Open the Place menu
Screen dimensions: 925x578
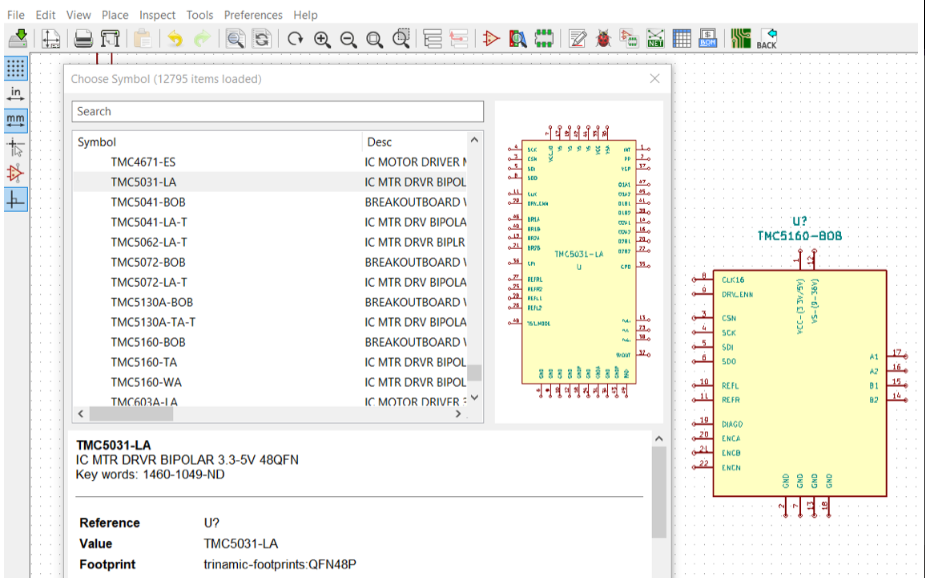click(x=115, y=15)
